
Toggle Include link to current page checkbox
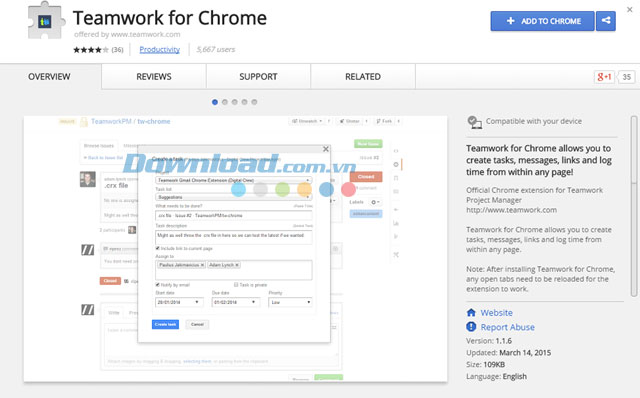point(158,248)
